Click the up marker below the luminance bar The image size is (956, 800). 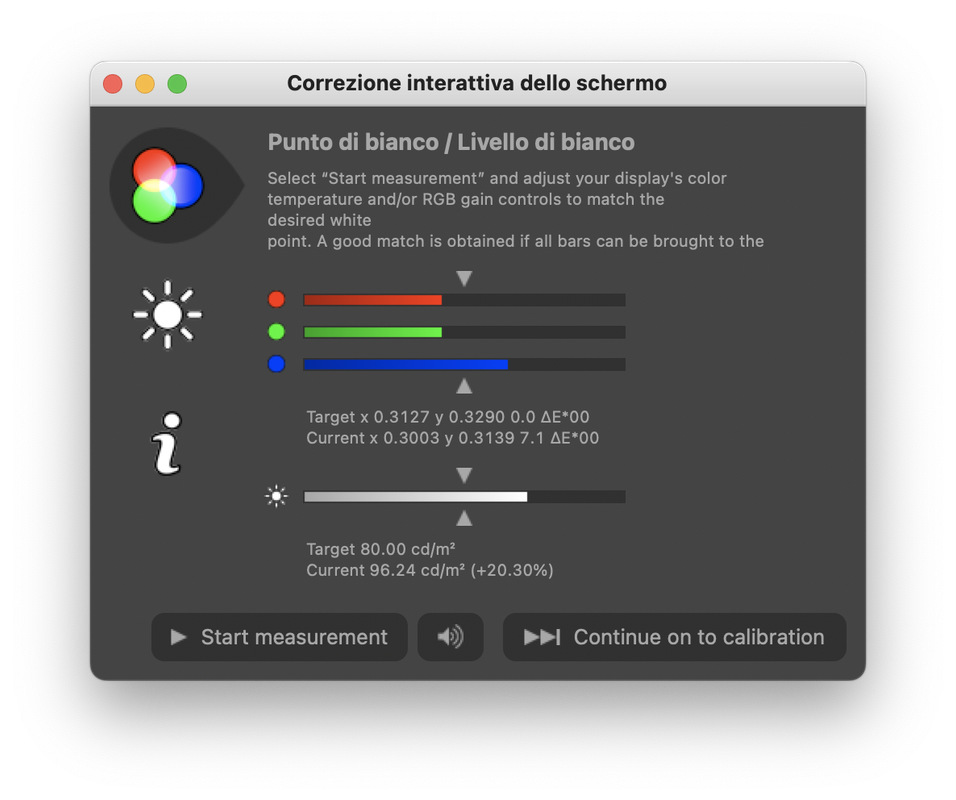click(464, 518)
